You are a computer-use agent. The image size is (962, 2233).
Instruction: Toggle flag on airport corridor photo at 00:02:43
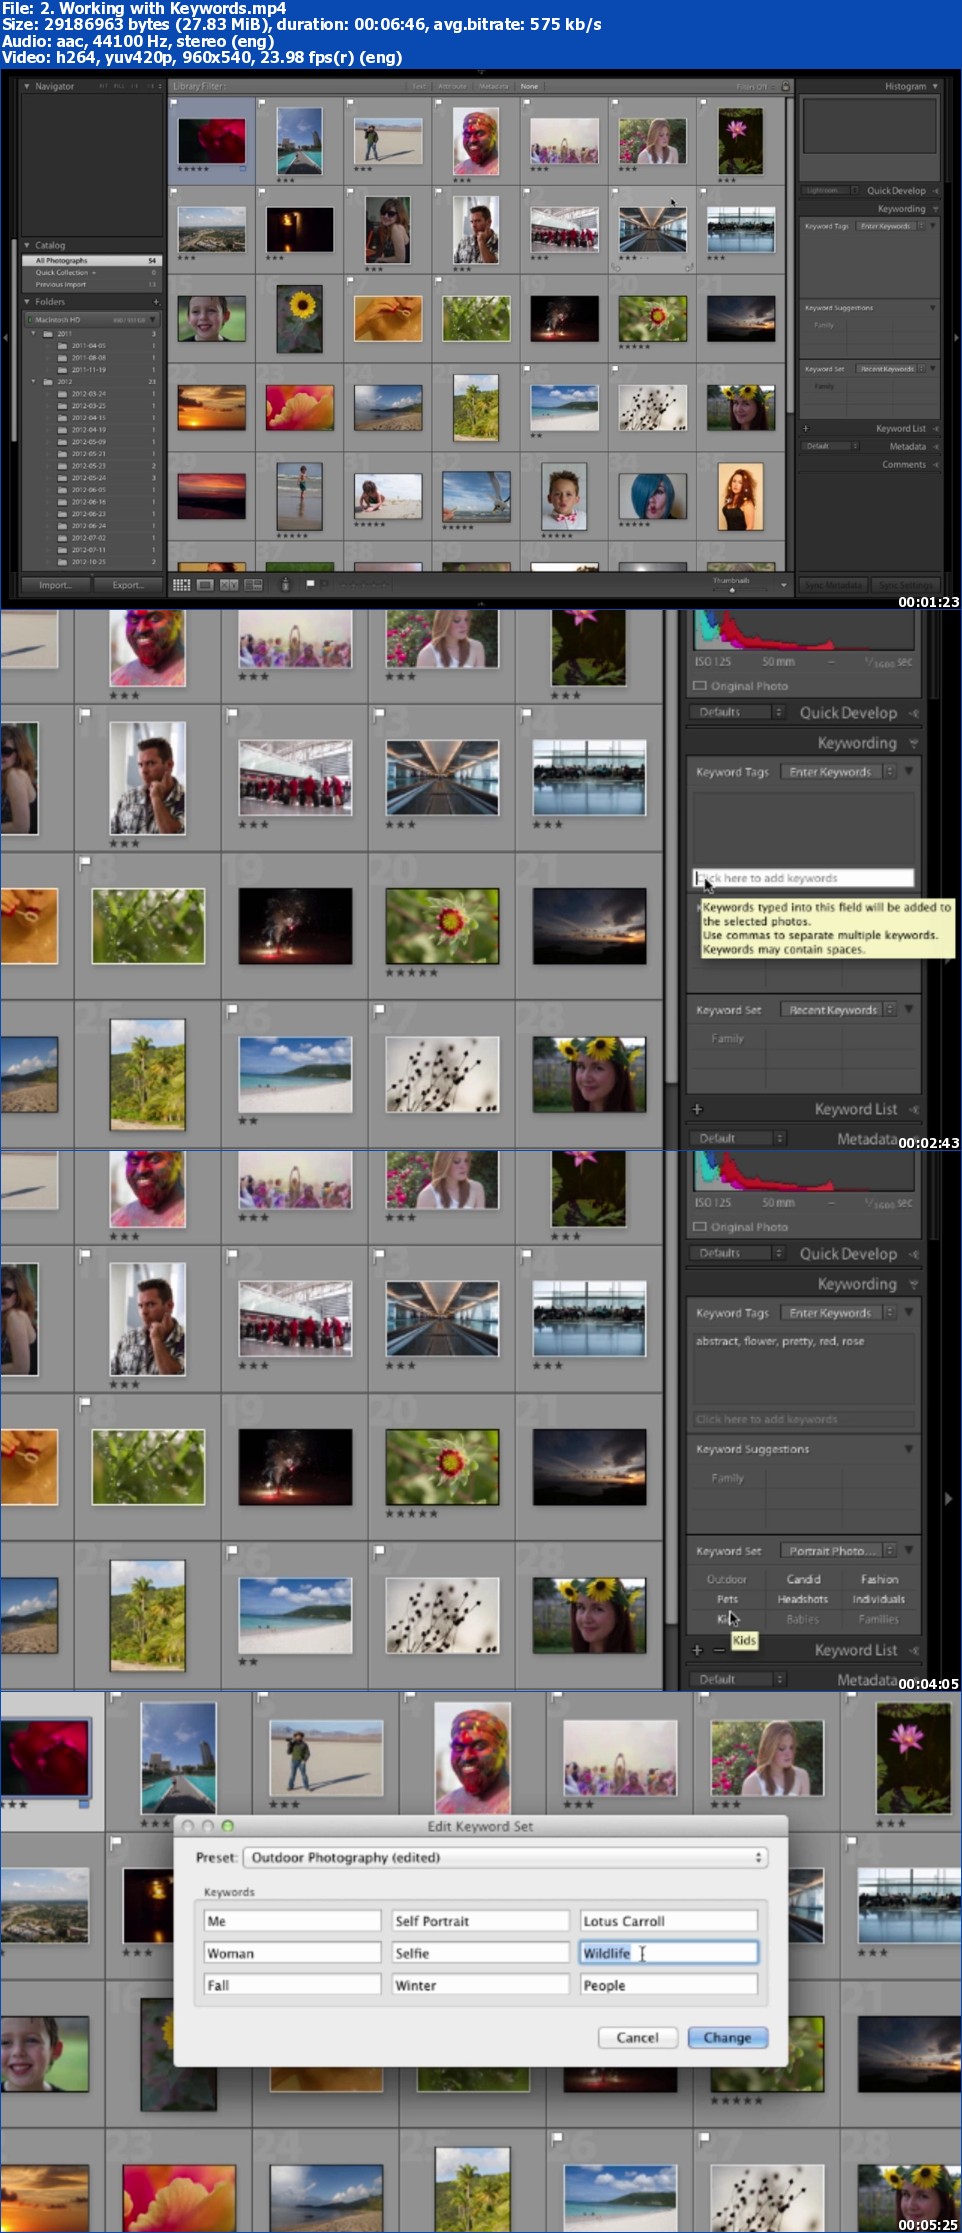coord(379,714)
